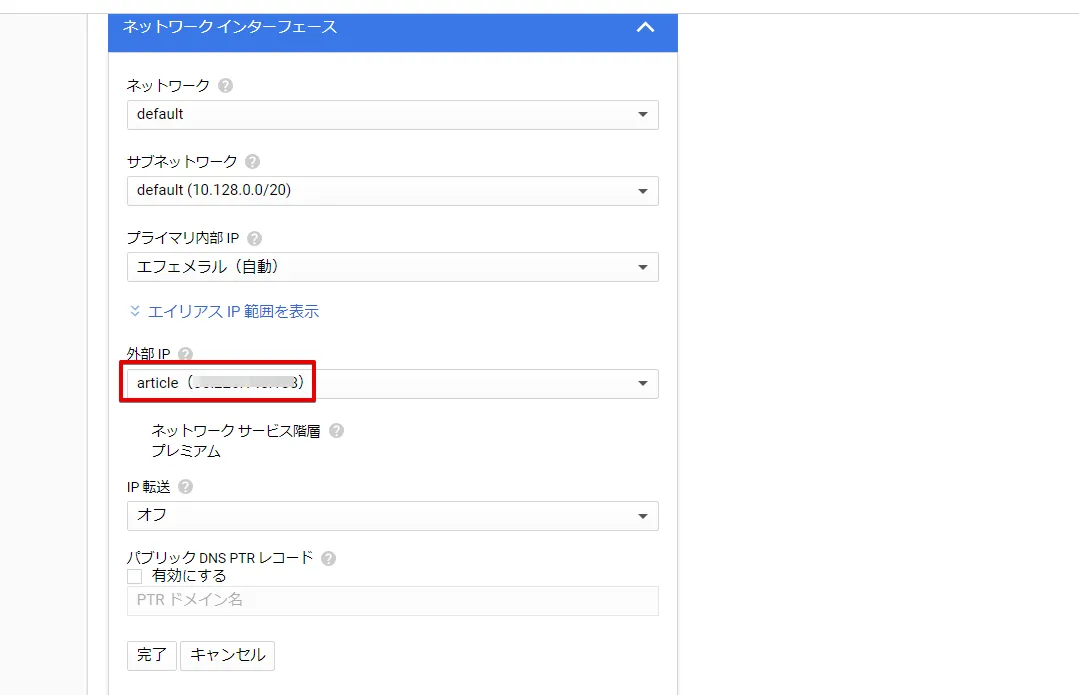Click the double-chevron icon before エイリアス IP

coord(135,311)
